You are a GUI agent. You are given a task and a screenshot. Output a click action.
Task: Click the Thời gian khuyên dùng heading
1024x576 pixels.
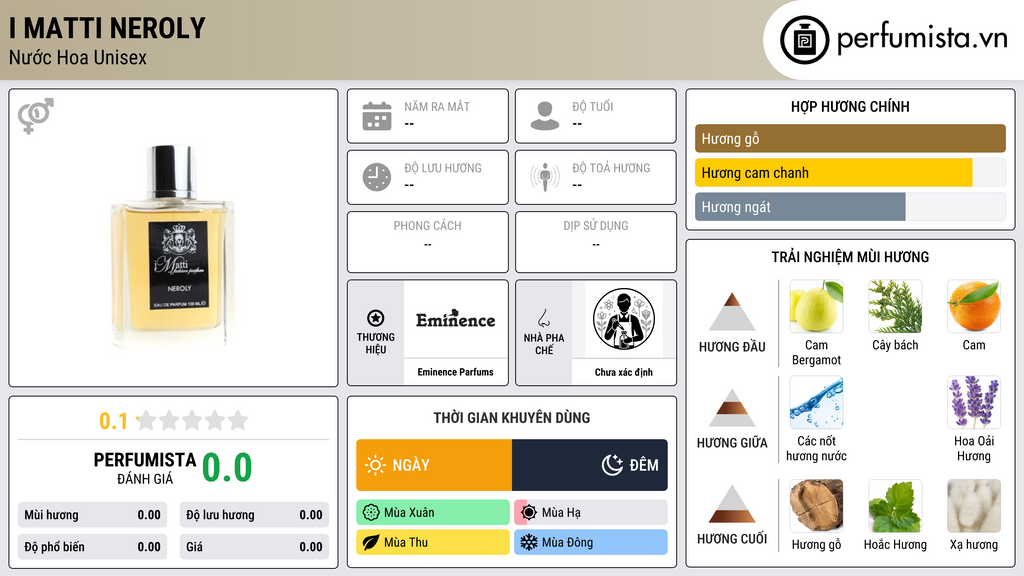click(512, 418)
